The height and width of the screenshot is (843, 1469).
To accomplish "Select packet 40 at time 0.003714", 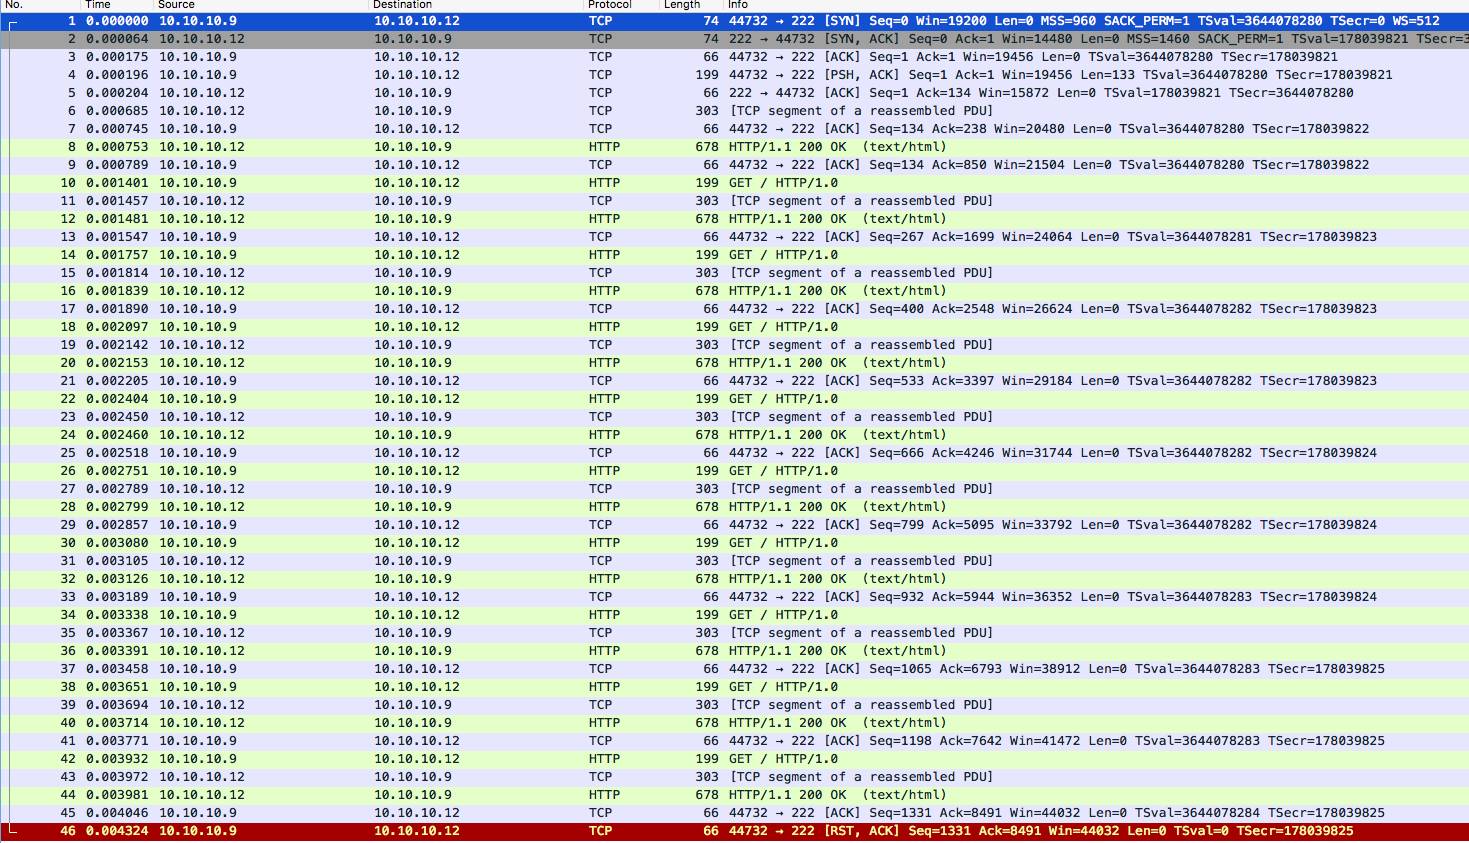I will (x=734, y=723).
